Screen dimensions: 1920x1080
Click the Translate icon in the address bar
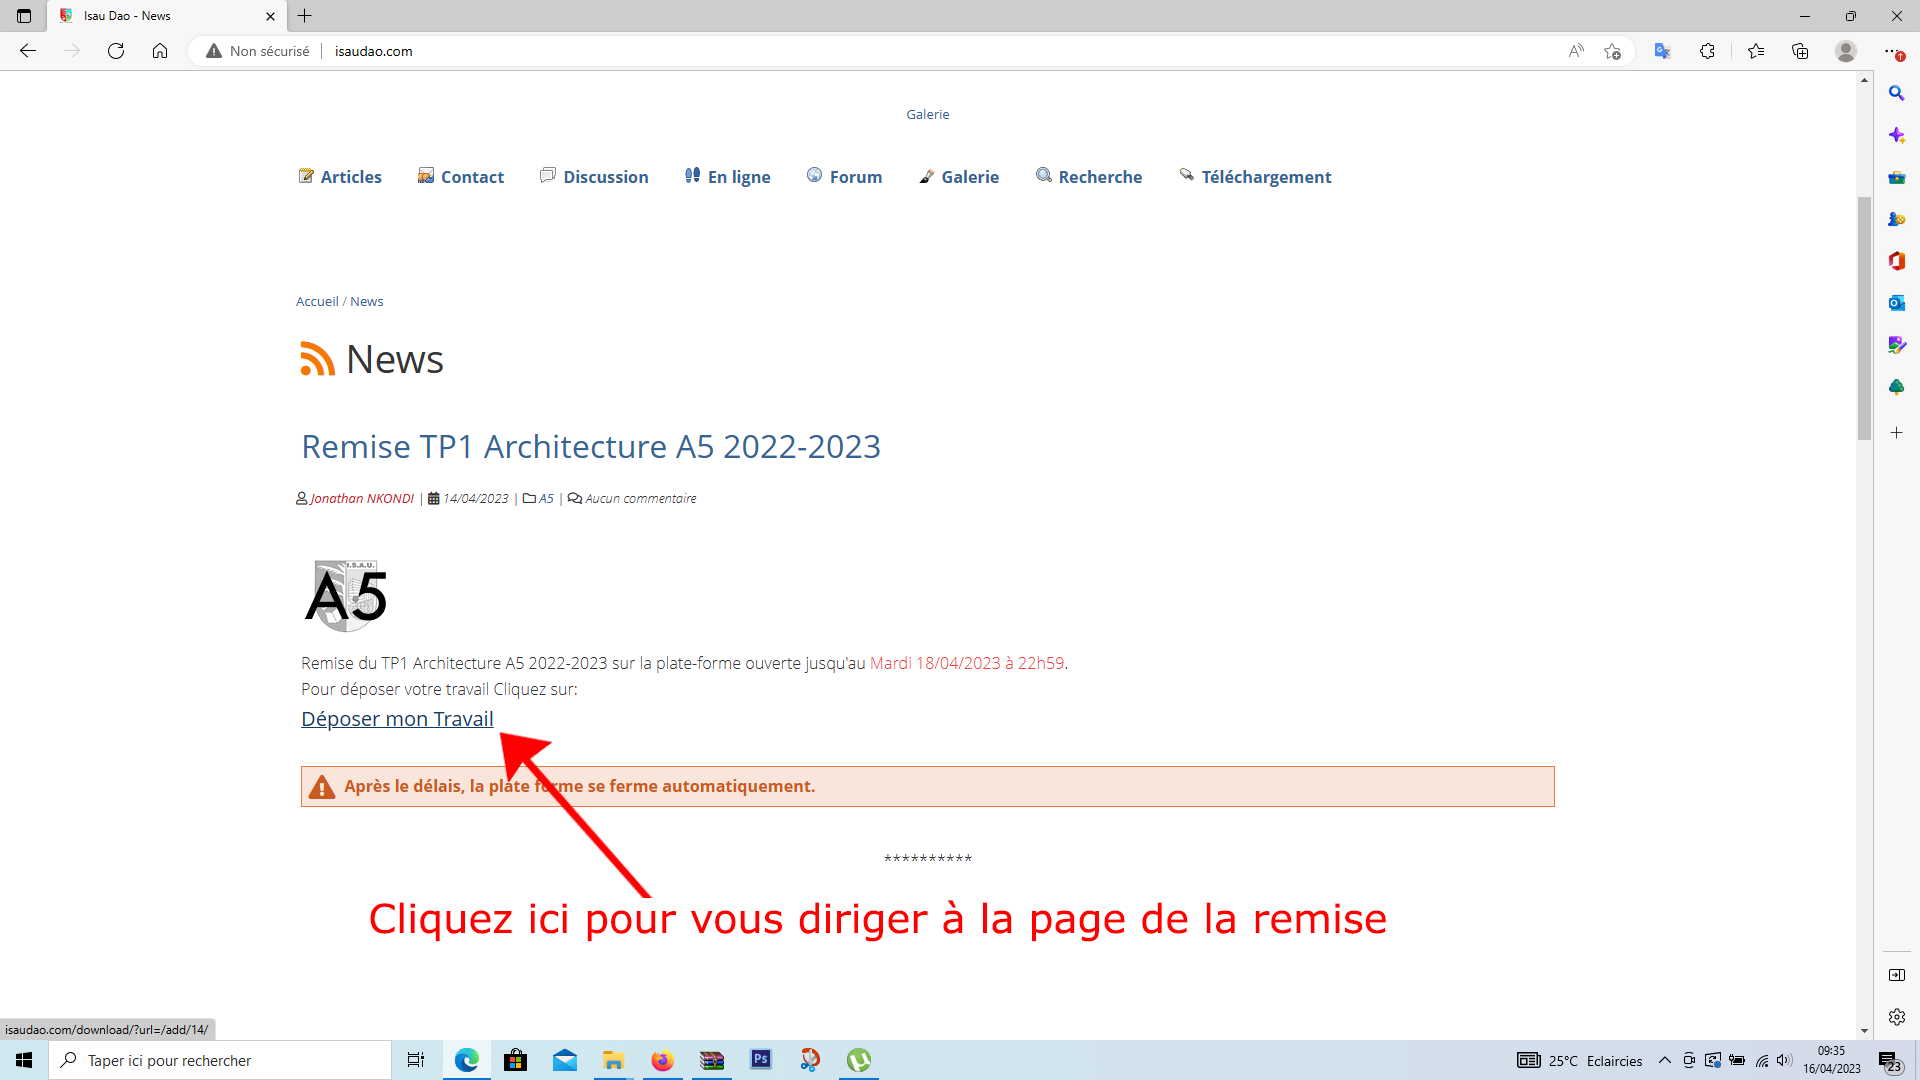coord(1662,51)
